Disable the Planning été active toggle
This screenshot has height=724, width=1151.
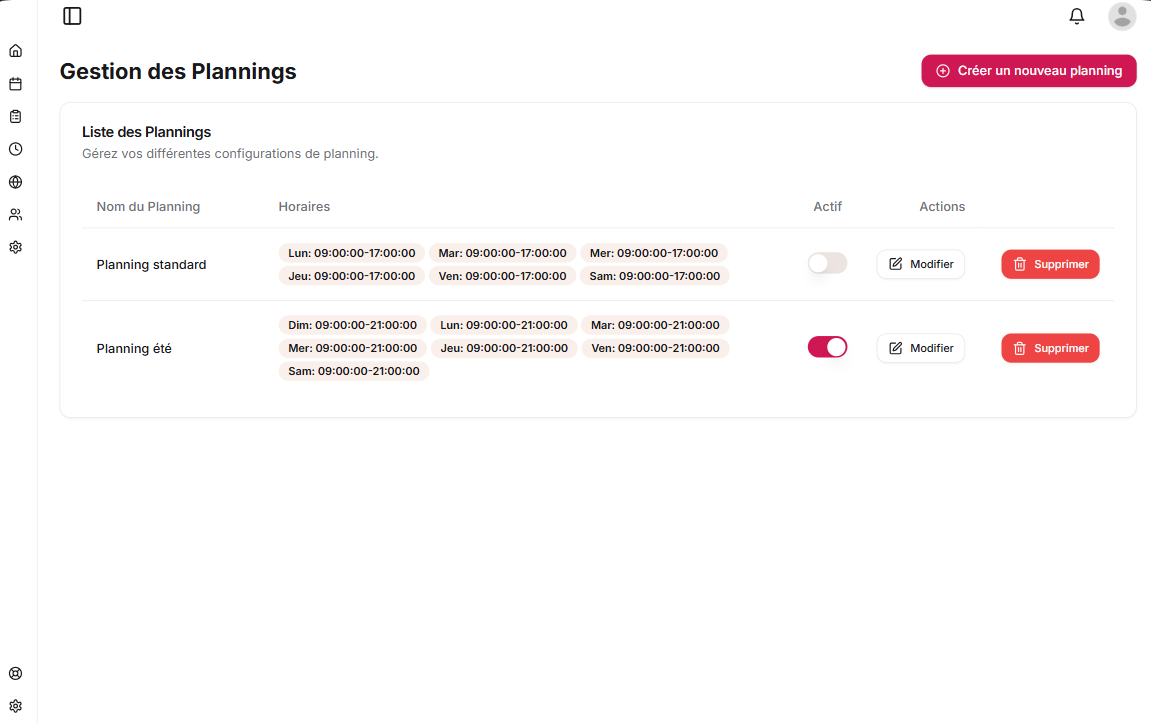pos(827,347)
